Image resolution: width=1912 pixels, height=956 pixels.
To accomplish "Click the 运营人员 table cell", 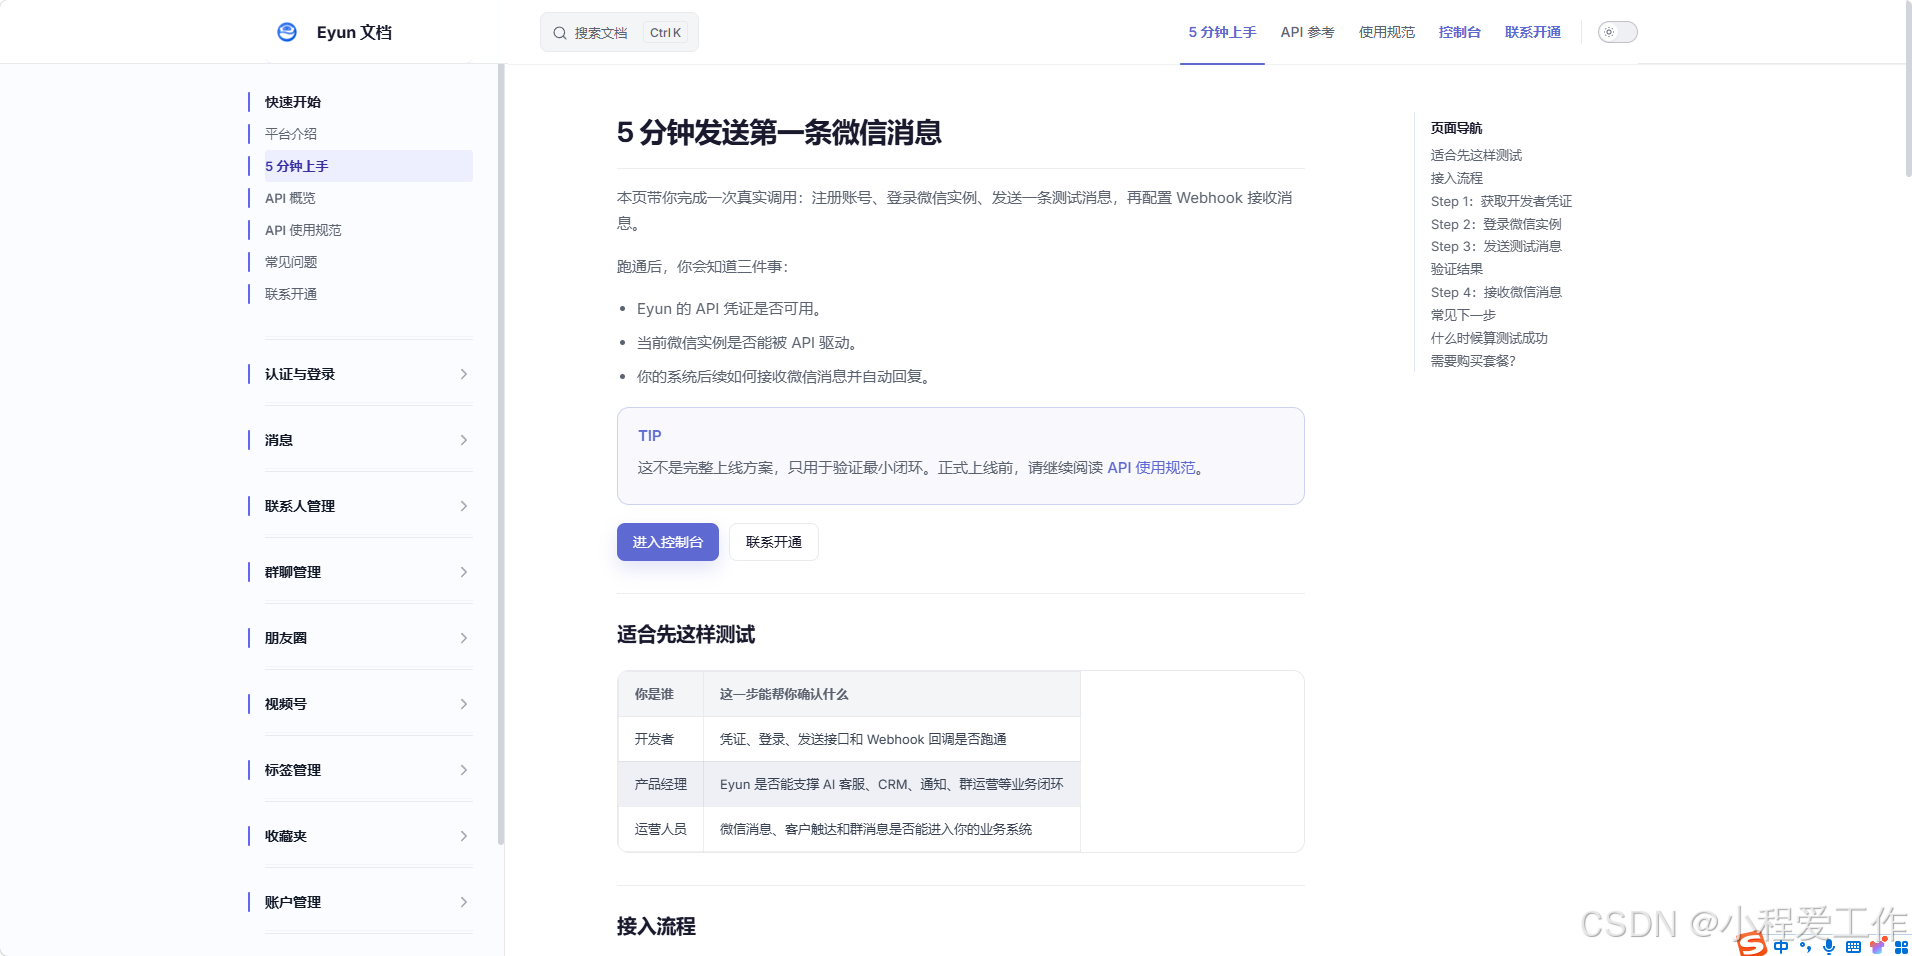I will point(661,829).
